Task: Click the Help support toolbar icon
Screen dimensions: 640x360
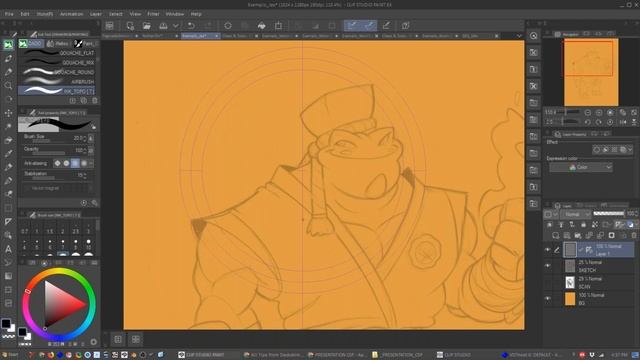Action: (x=405, y=26)
